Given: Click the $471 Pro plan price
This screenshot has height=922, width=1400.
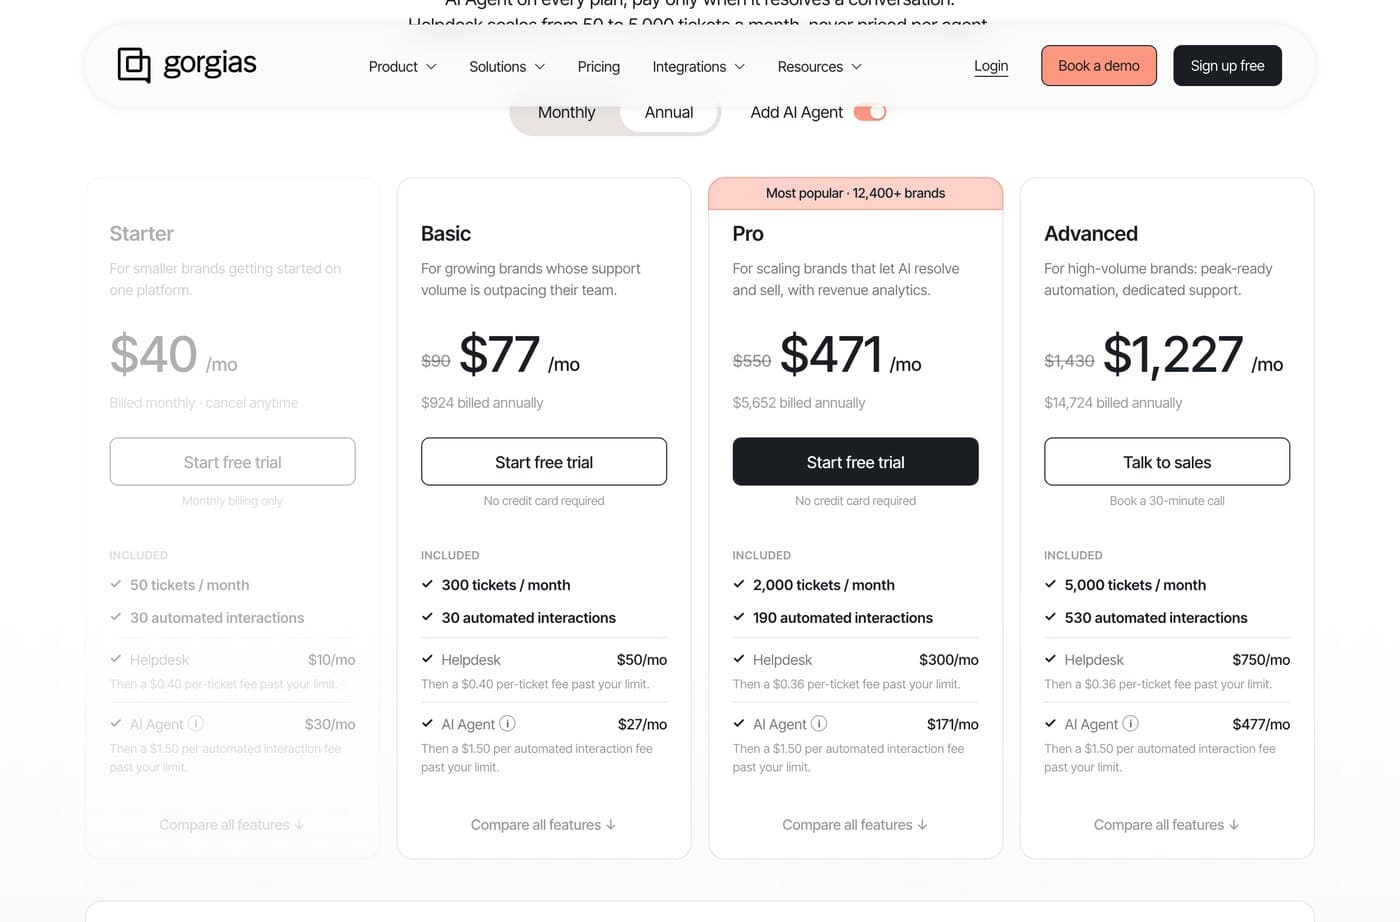Looking at the screenshot, I should pyautogui.click(x=831, y=354).
